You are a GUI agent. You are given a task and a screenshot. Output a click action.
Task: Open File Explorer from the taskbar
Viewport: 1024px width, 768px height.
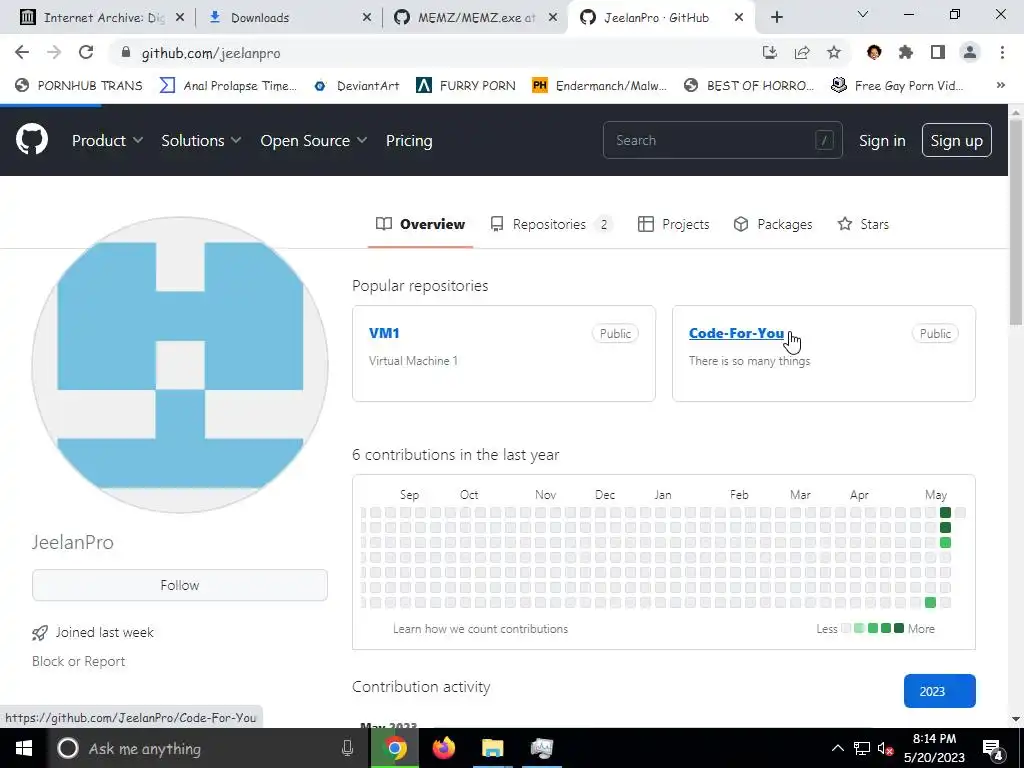coord(492,748)
